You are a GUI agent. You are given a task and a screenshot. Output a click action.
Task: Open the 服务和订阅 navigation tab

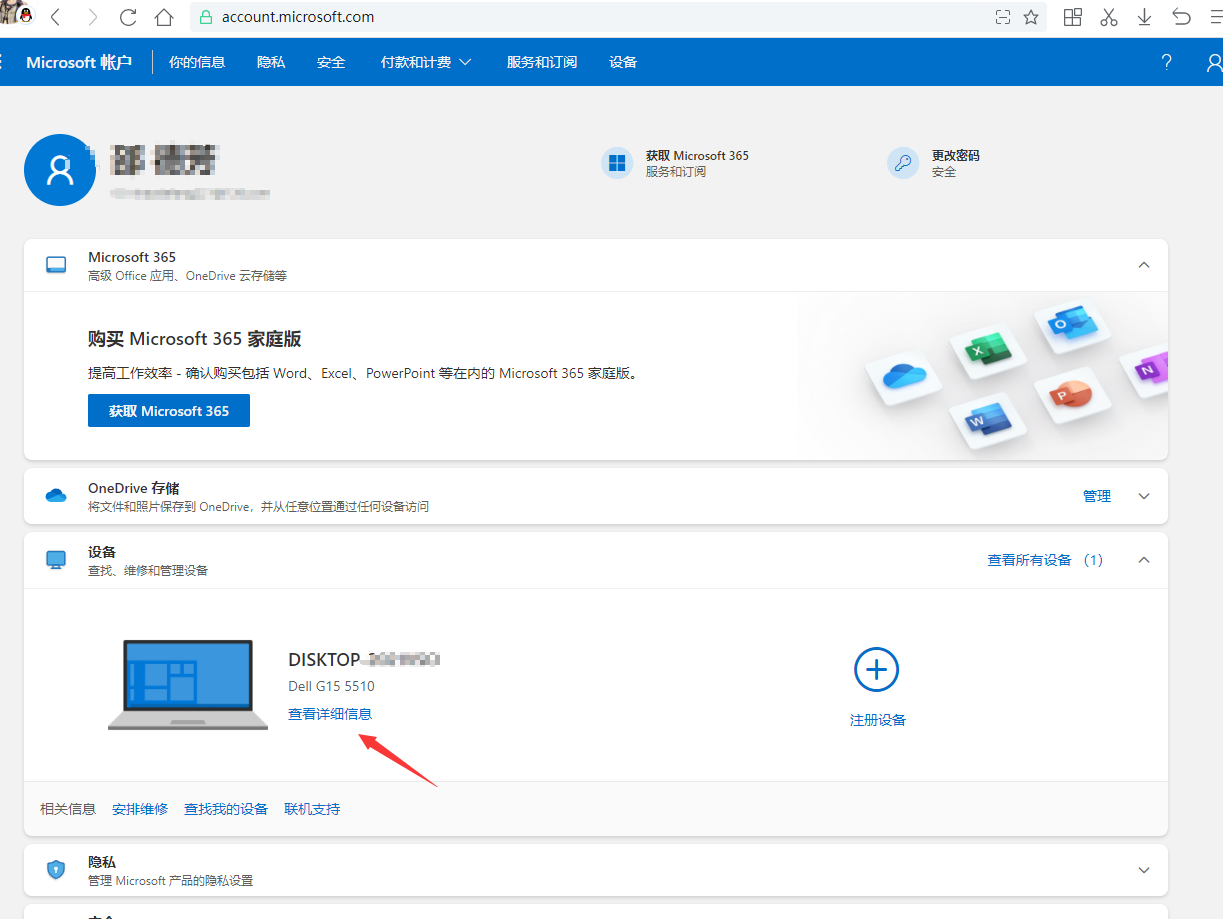coord(542,62)
